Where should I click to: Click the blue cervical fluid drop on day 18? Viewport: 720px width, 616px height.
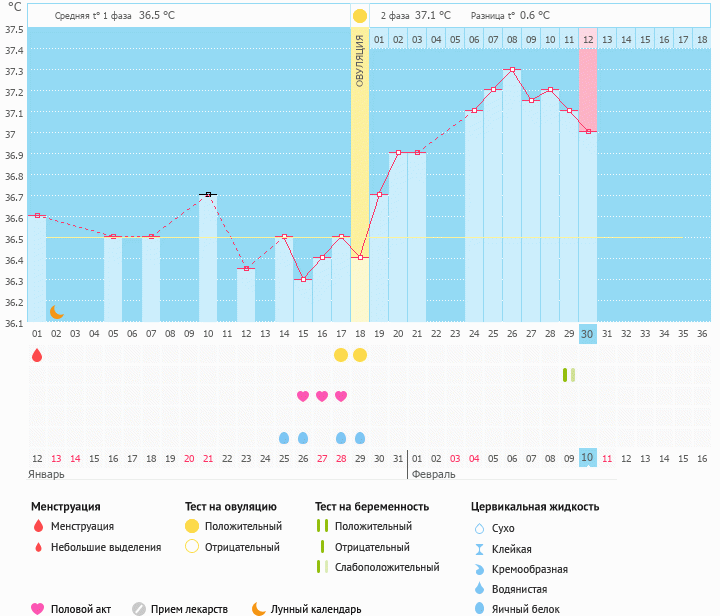coord(360,438)
